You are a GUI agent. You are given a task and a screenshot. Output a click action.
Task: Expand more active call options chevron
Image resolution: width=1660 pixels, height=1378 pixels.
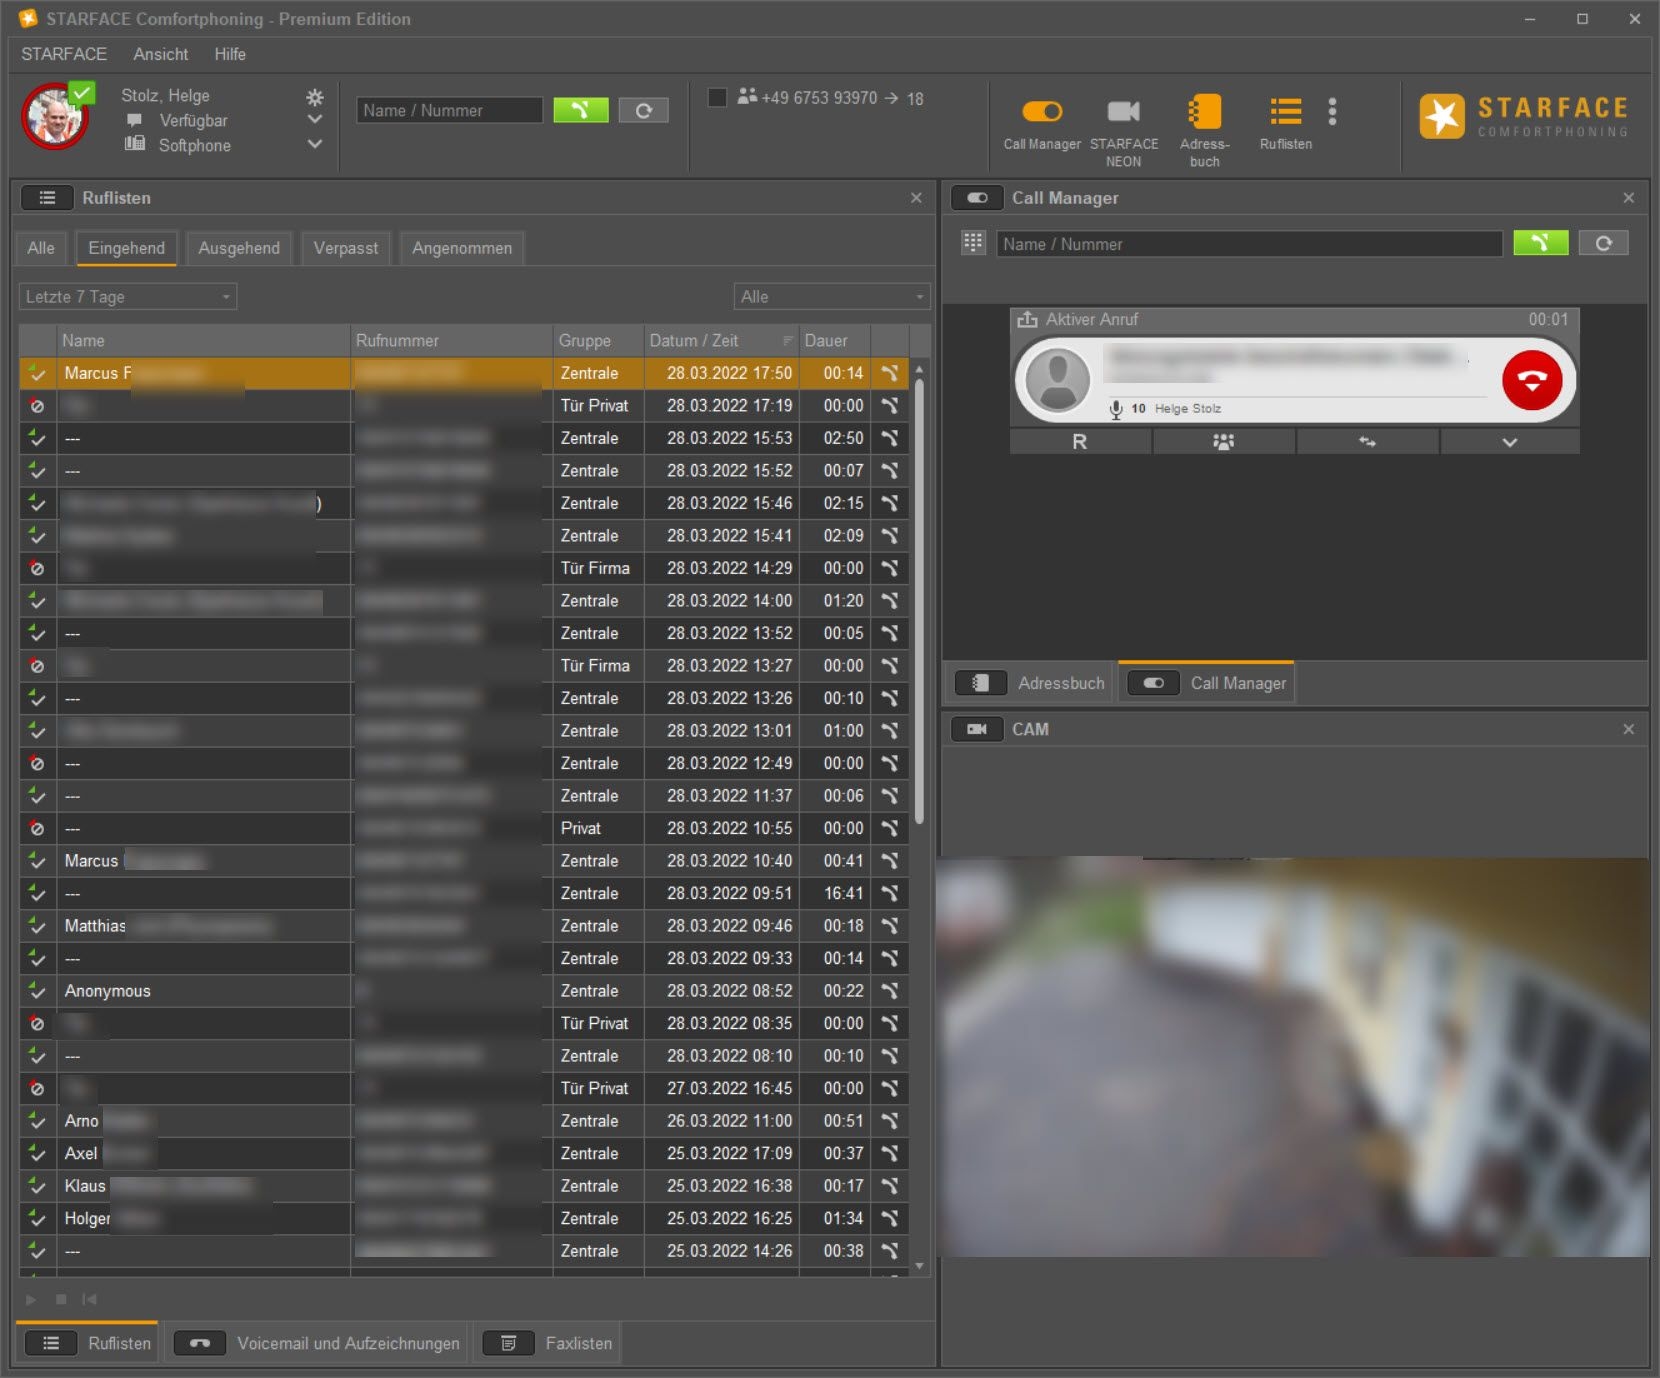(x=1510, y=442)
